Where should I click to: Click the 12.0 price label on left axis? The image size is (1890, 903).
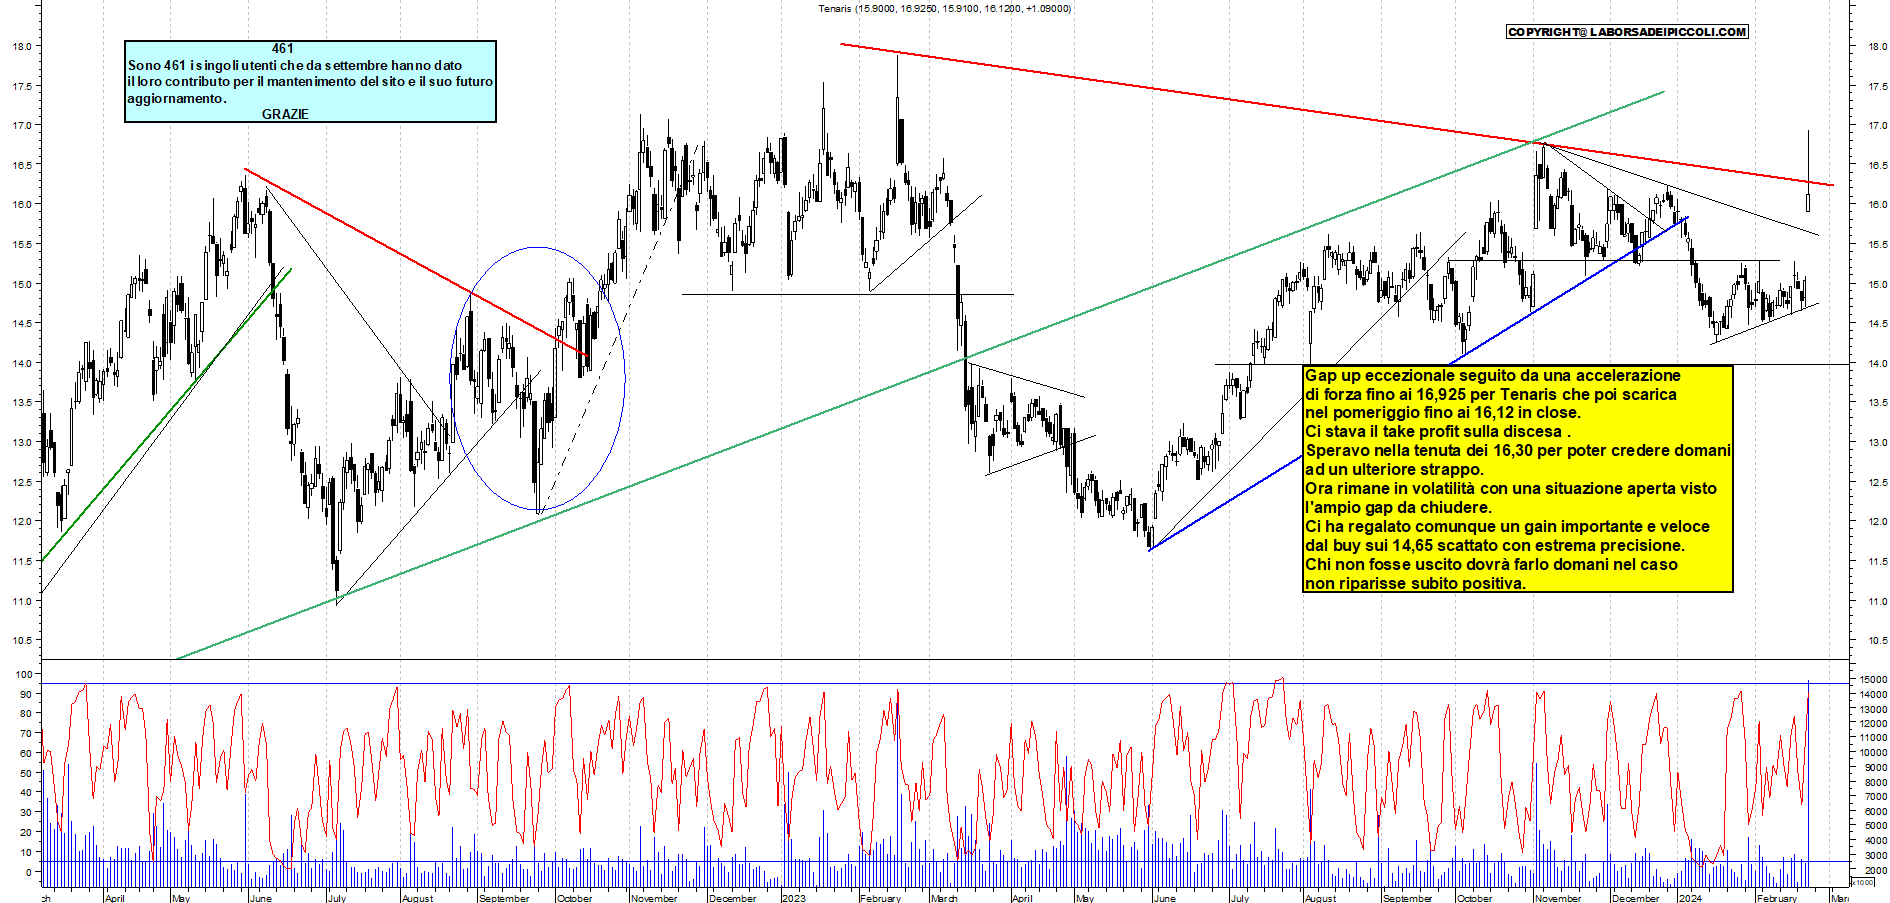tap(22, 521)
